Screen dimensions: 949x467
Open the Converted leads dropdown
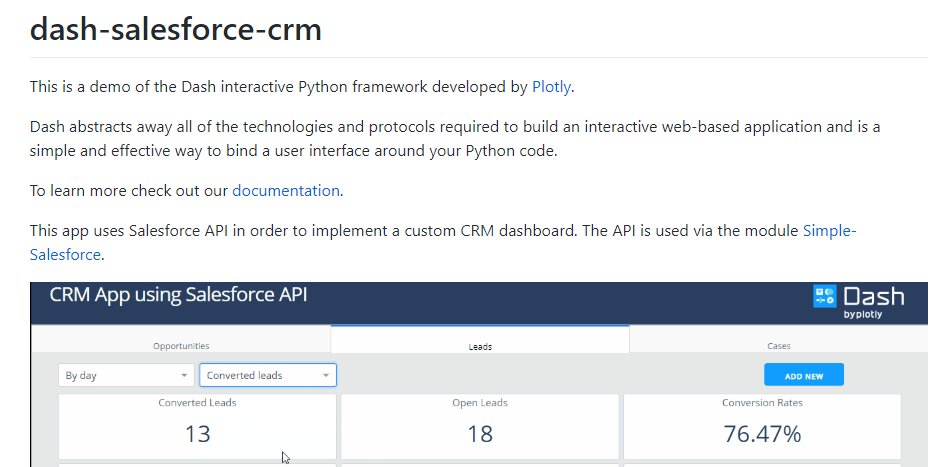click(x=268, y=375)
